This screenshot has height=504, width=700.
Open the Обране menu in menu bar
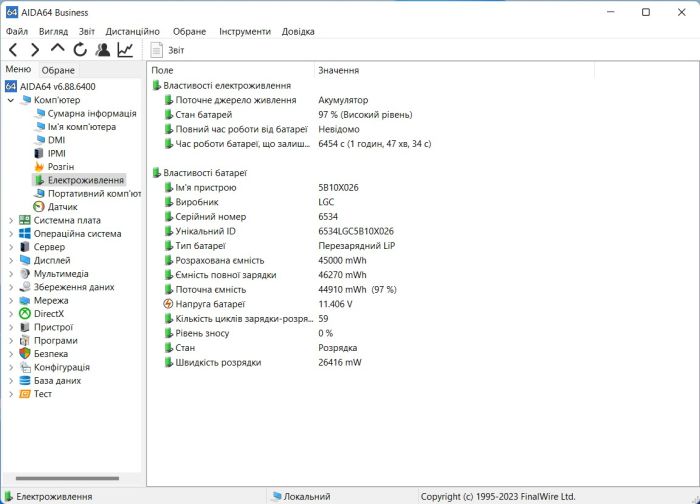coord(189,32)
